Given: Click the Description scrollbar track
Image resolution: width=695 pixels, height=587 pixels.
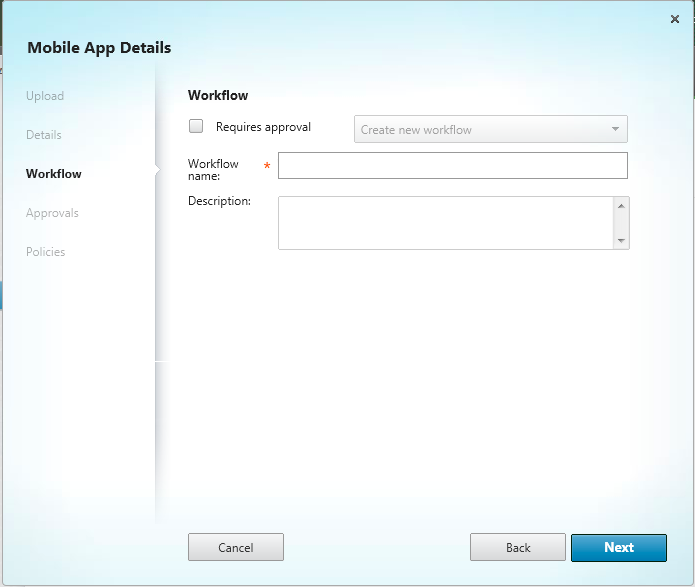Looking at the screenshot, I should (x=621, y=223).
